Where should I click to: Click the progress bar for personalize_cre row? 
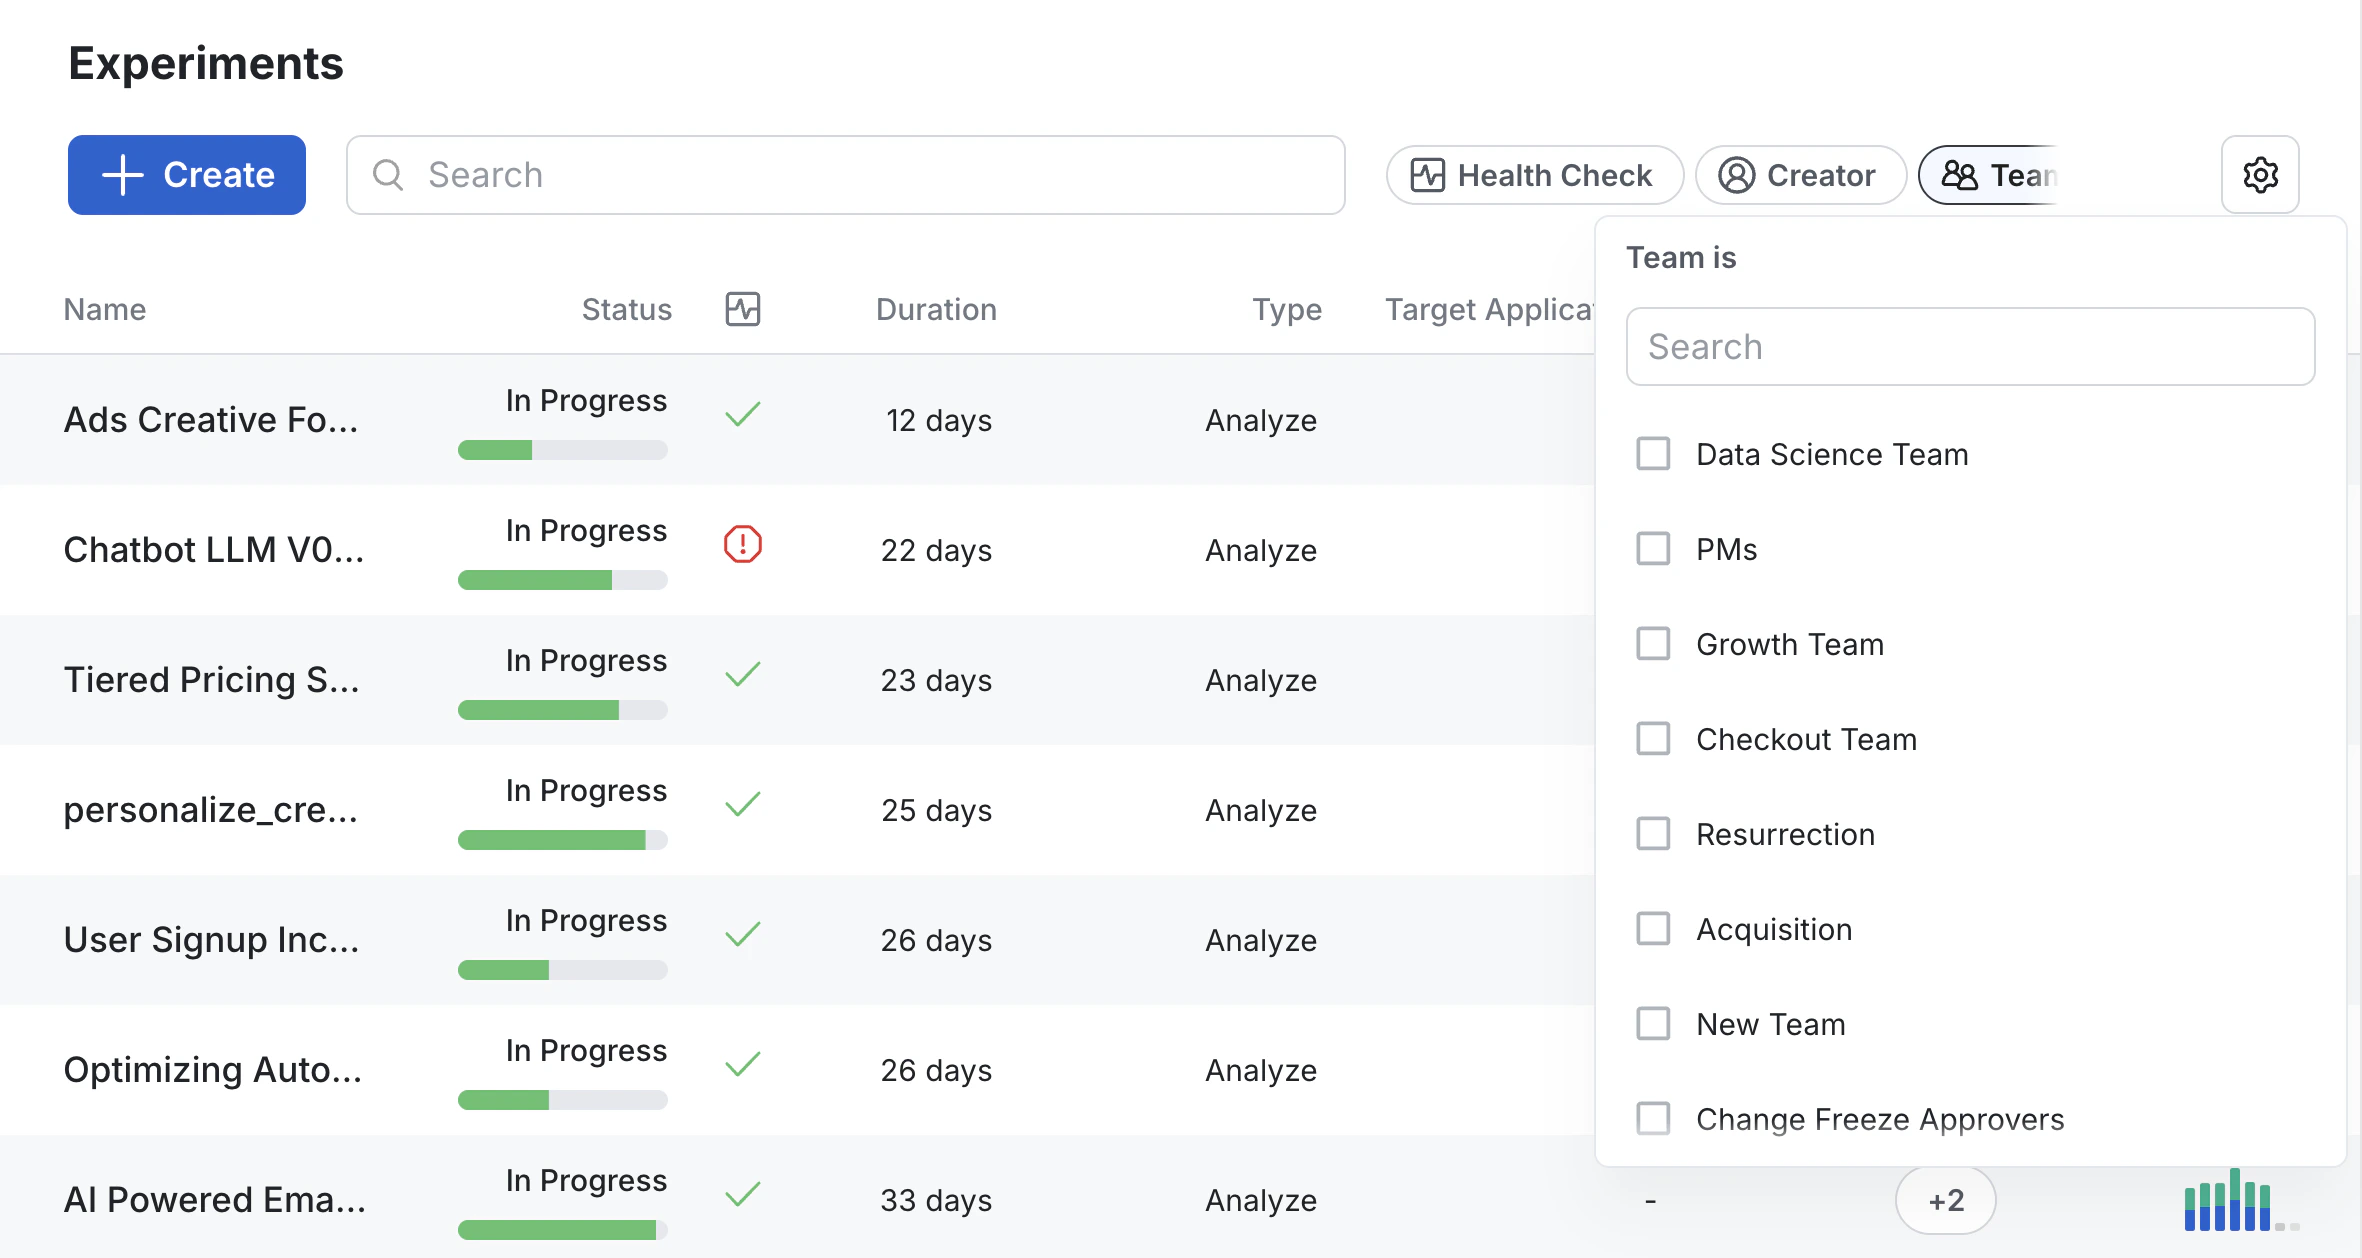point(562,840)
